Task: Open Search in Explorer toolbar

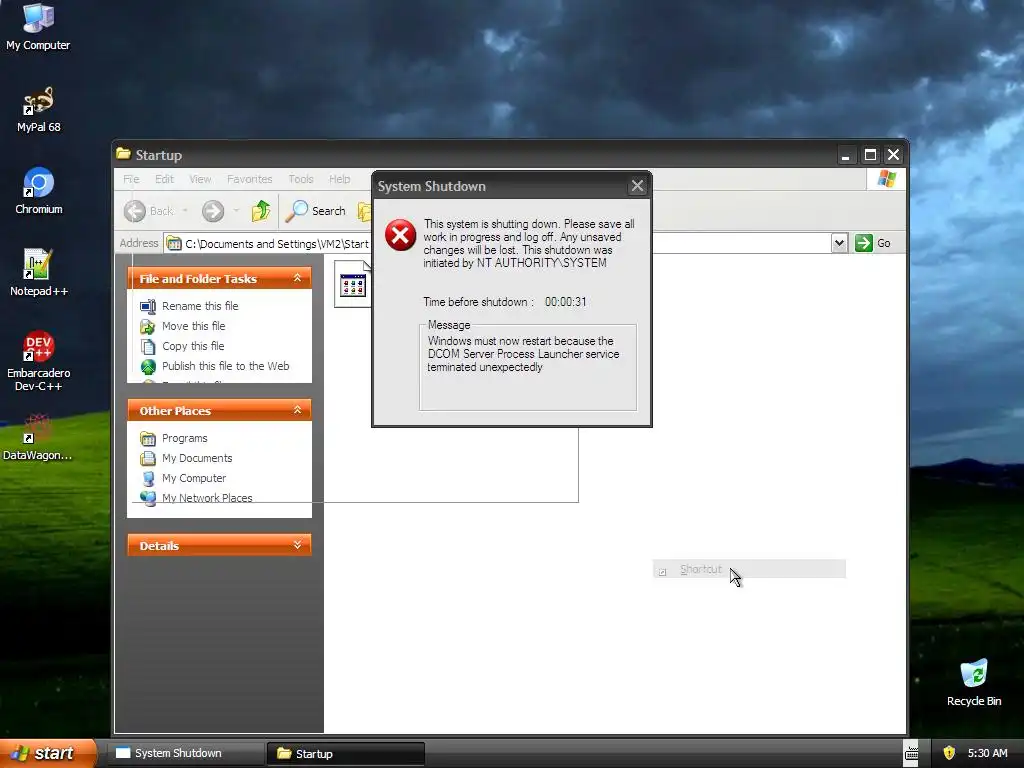Action: coord(316,211)
